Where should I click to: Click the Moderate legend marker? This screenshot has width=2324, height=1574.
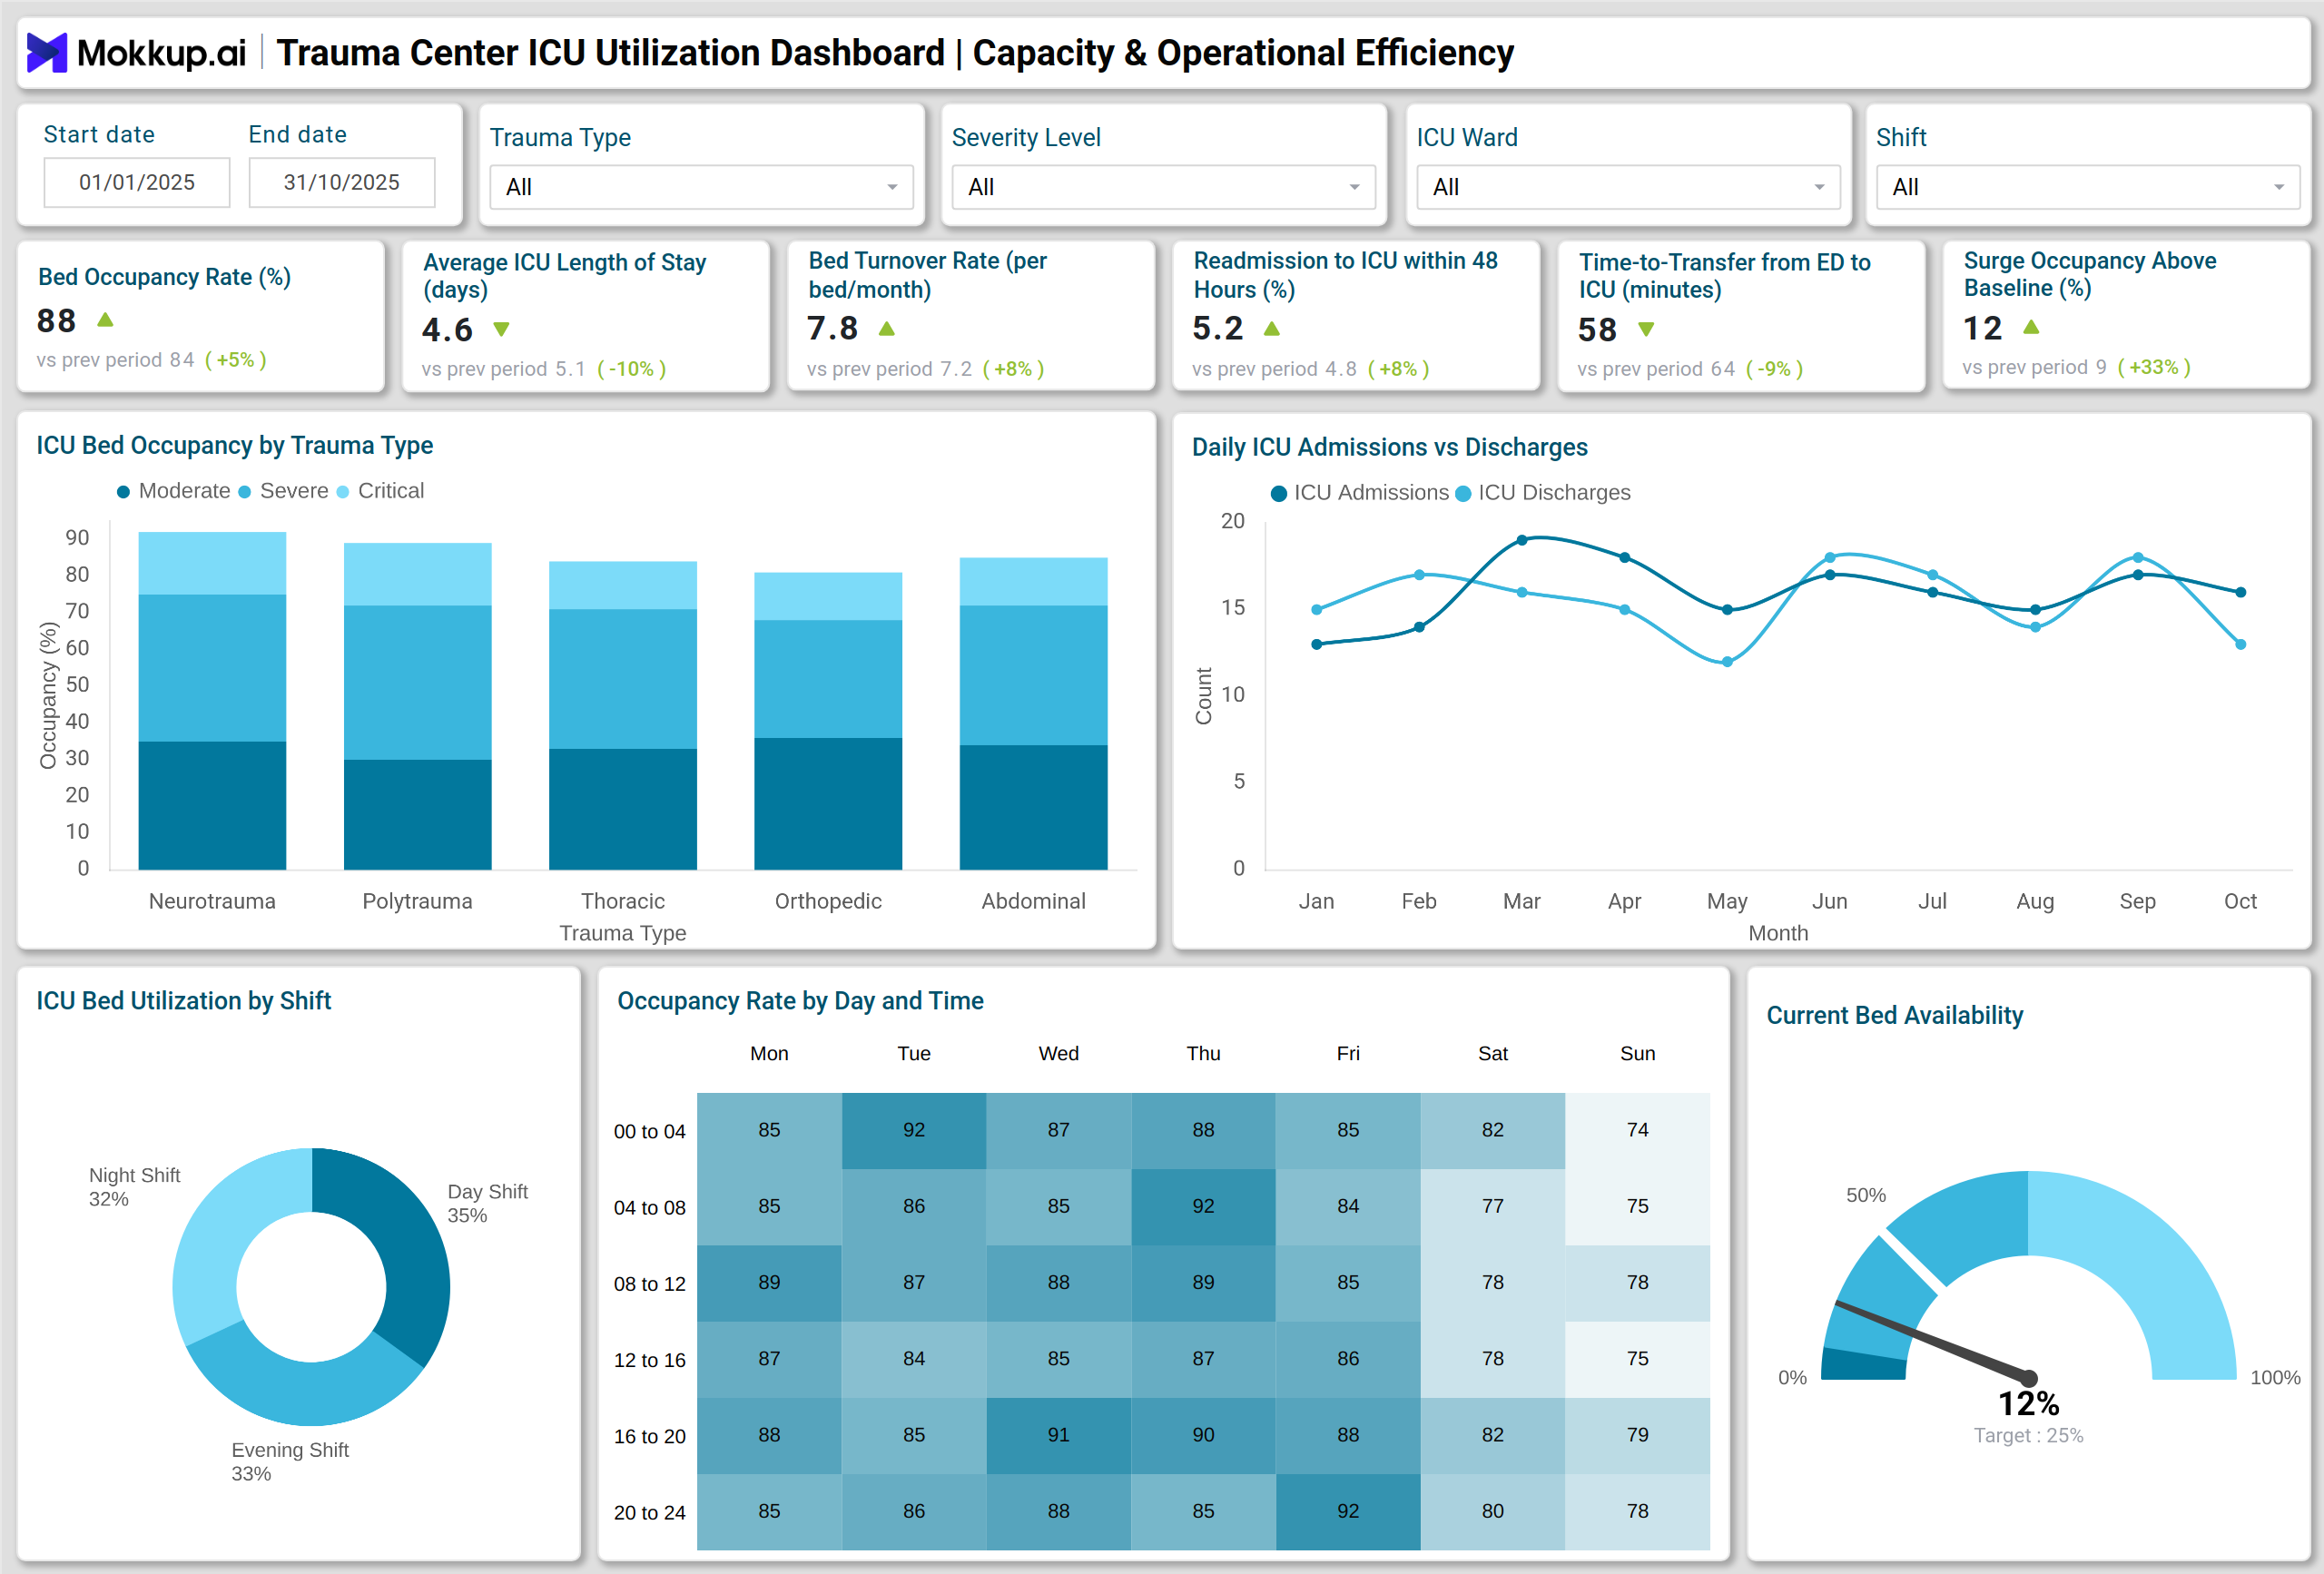[x=124, y=492]
